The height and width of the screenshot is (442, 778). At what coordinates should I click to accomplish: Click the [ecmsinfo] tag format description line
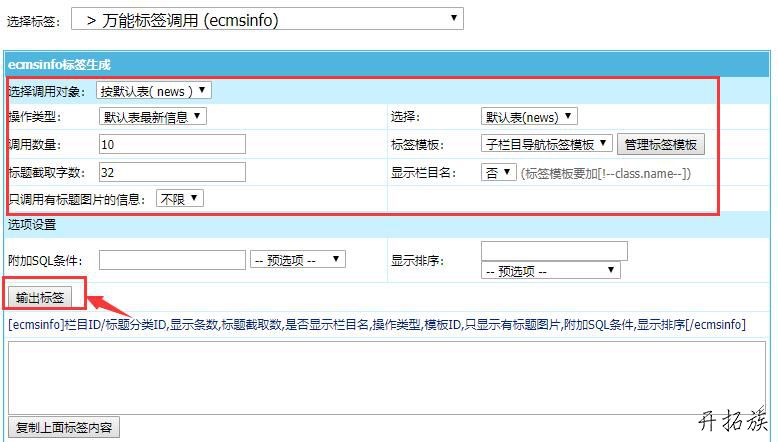[377, 324]
